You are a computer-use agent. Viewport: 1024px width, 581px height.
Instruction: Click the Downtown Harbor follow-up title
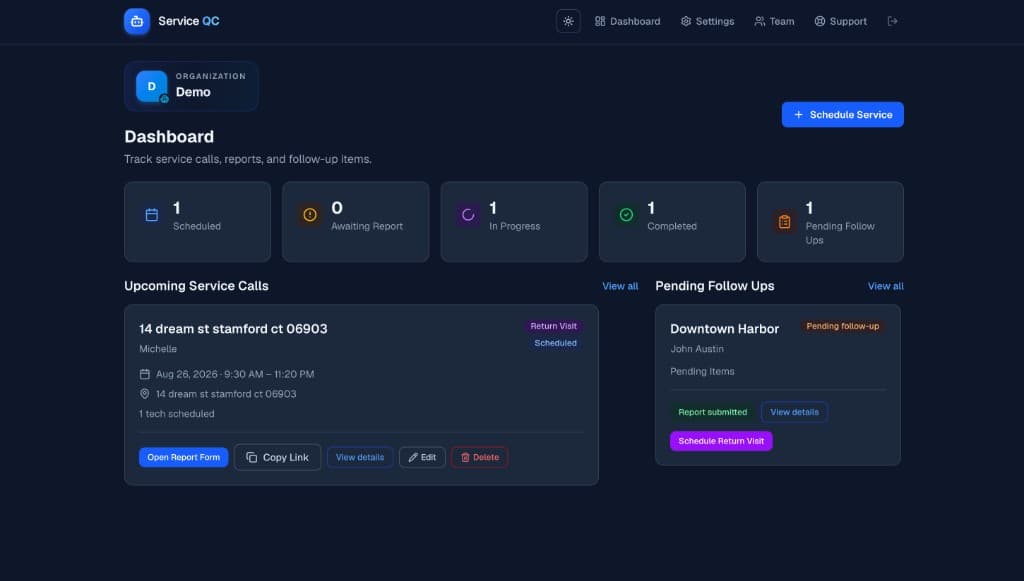click(x=724, y=329)
